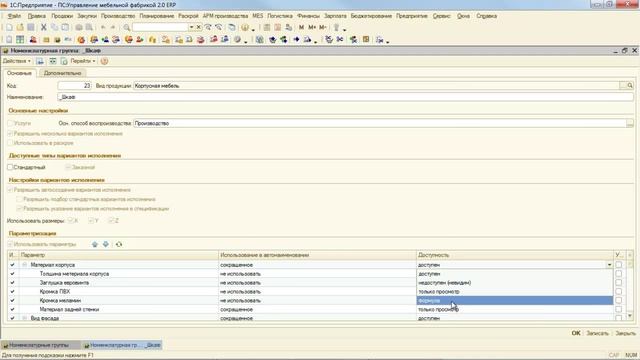Click the Open file toolbar icon
Screen dimensions: 640x360
point(20,27)
